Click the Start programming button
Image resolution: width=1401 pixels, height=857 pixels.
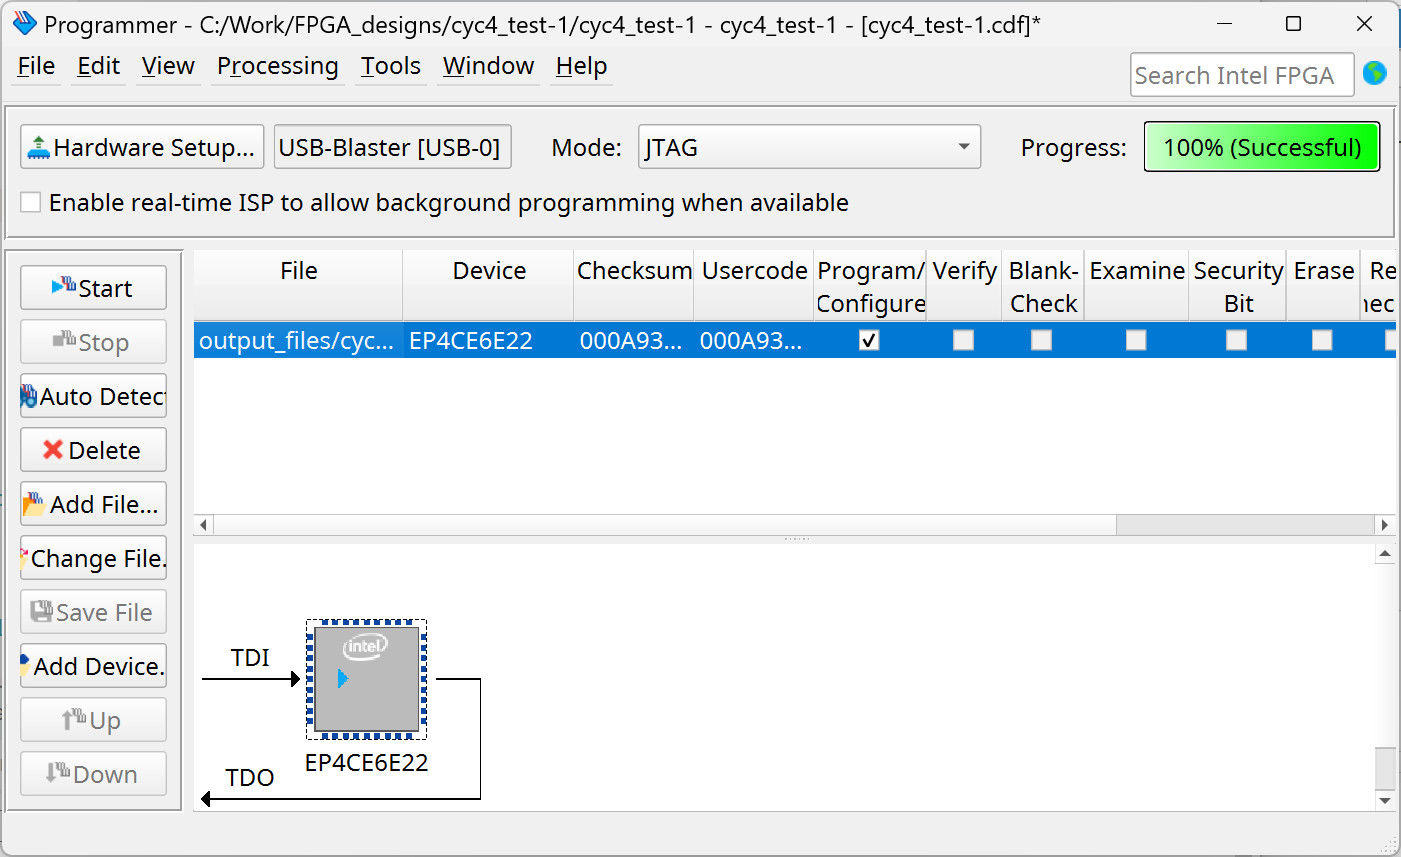click(93, 288)
